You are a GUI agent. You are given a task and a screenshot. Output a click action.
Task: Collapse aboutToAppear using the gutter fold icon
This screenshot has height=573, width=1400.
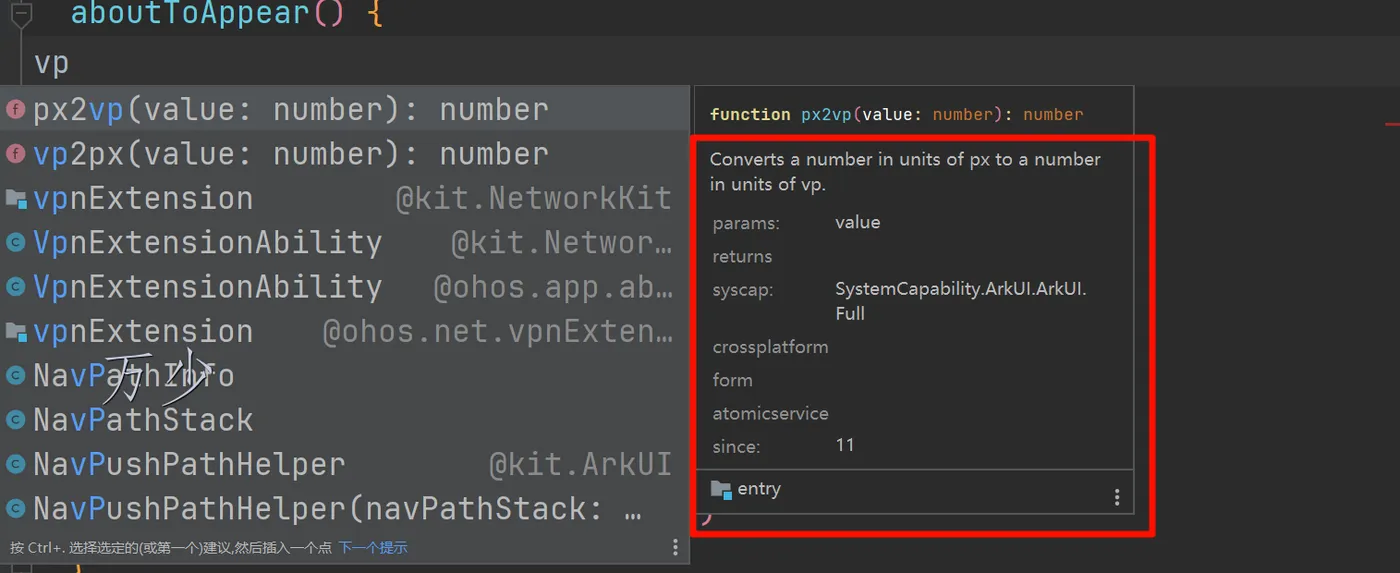pos(22,14)
